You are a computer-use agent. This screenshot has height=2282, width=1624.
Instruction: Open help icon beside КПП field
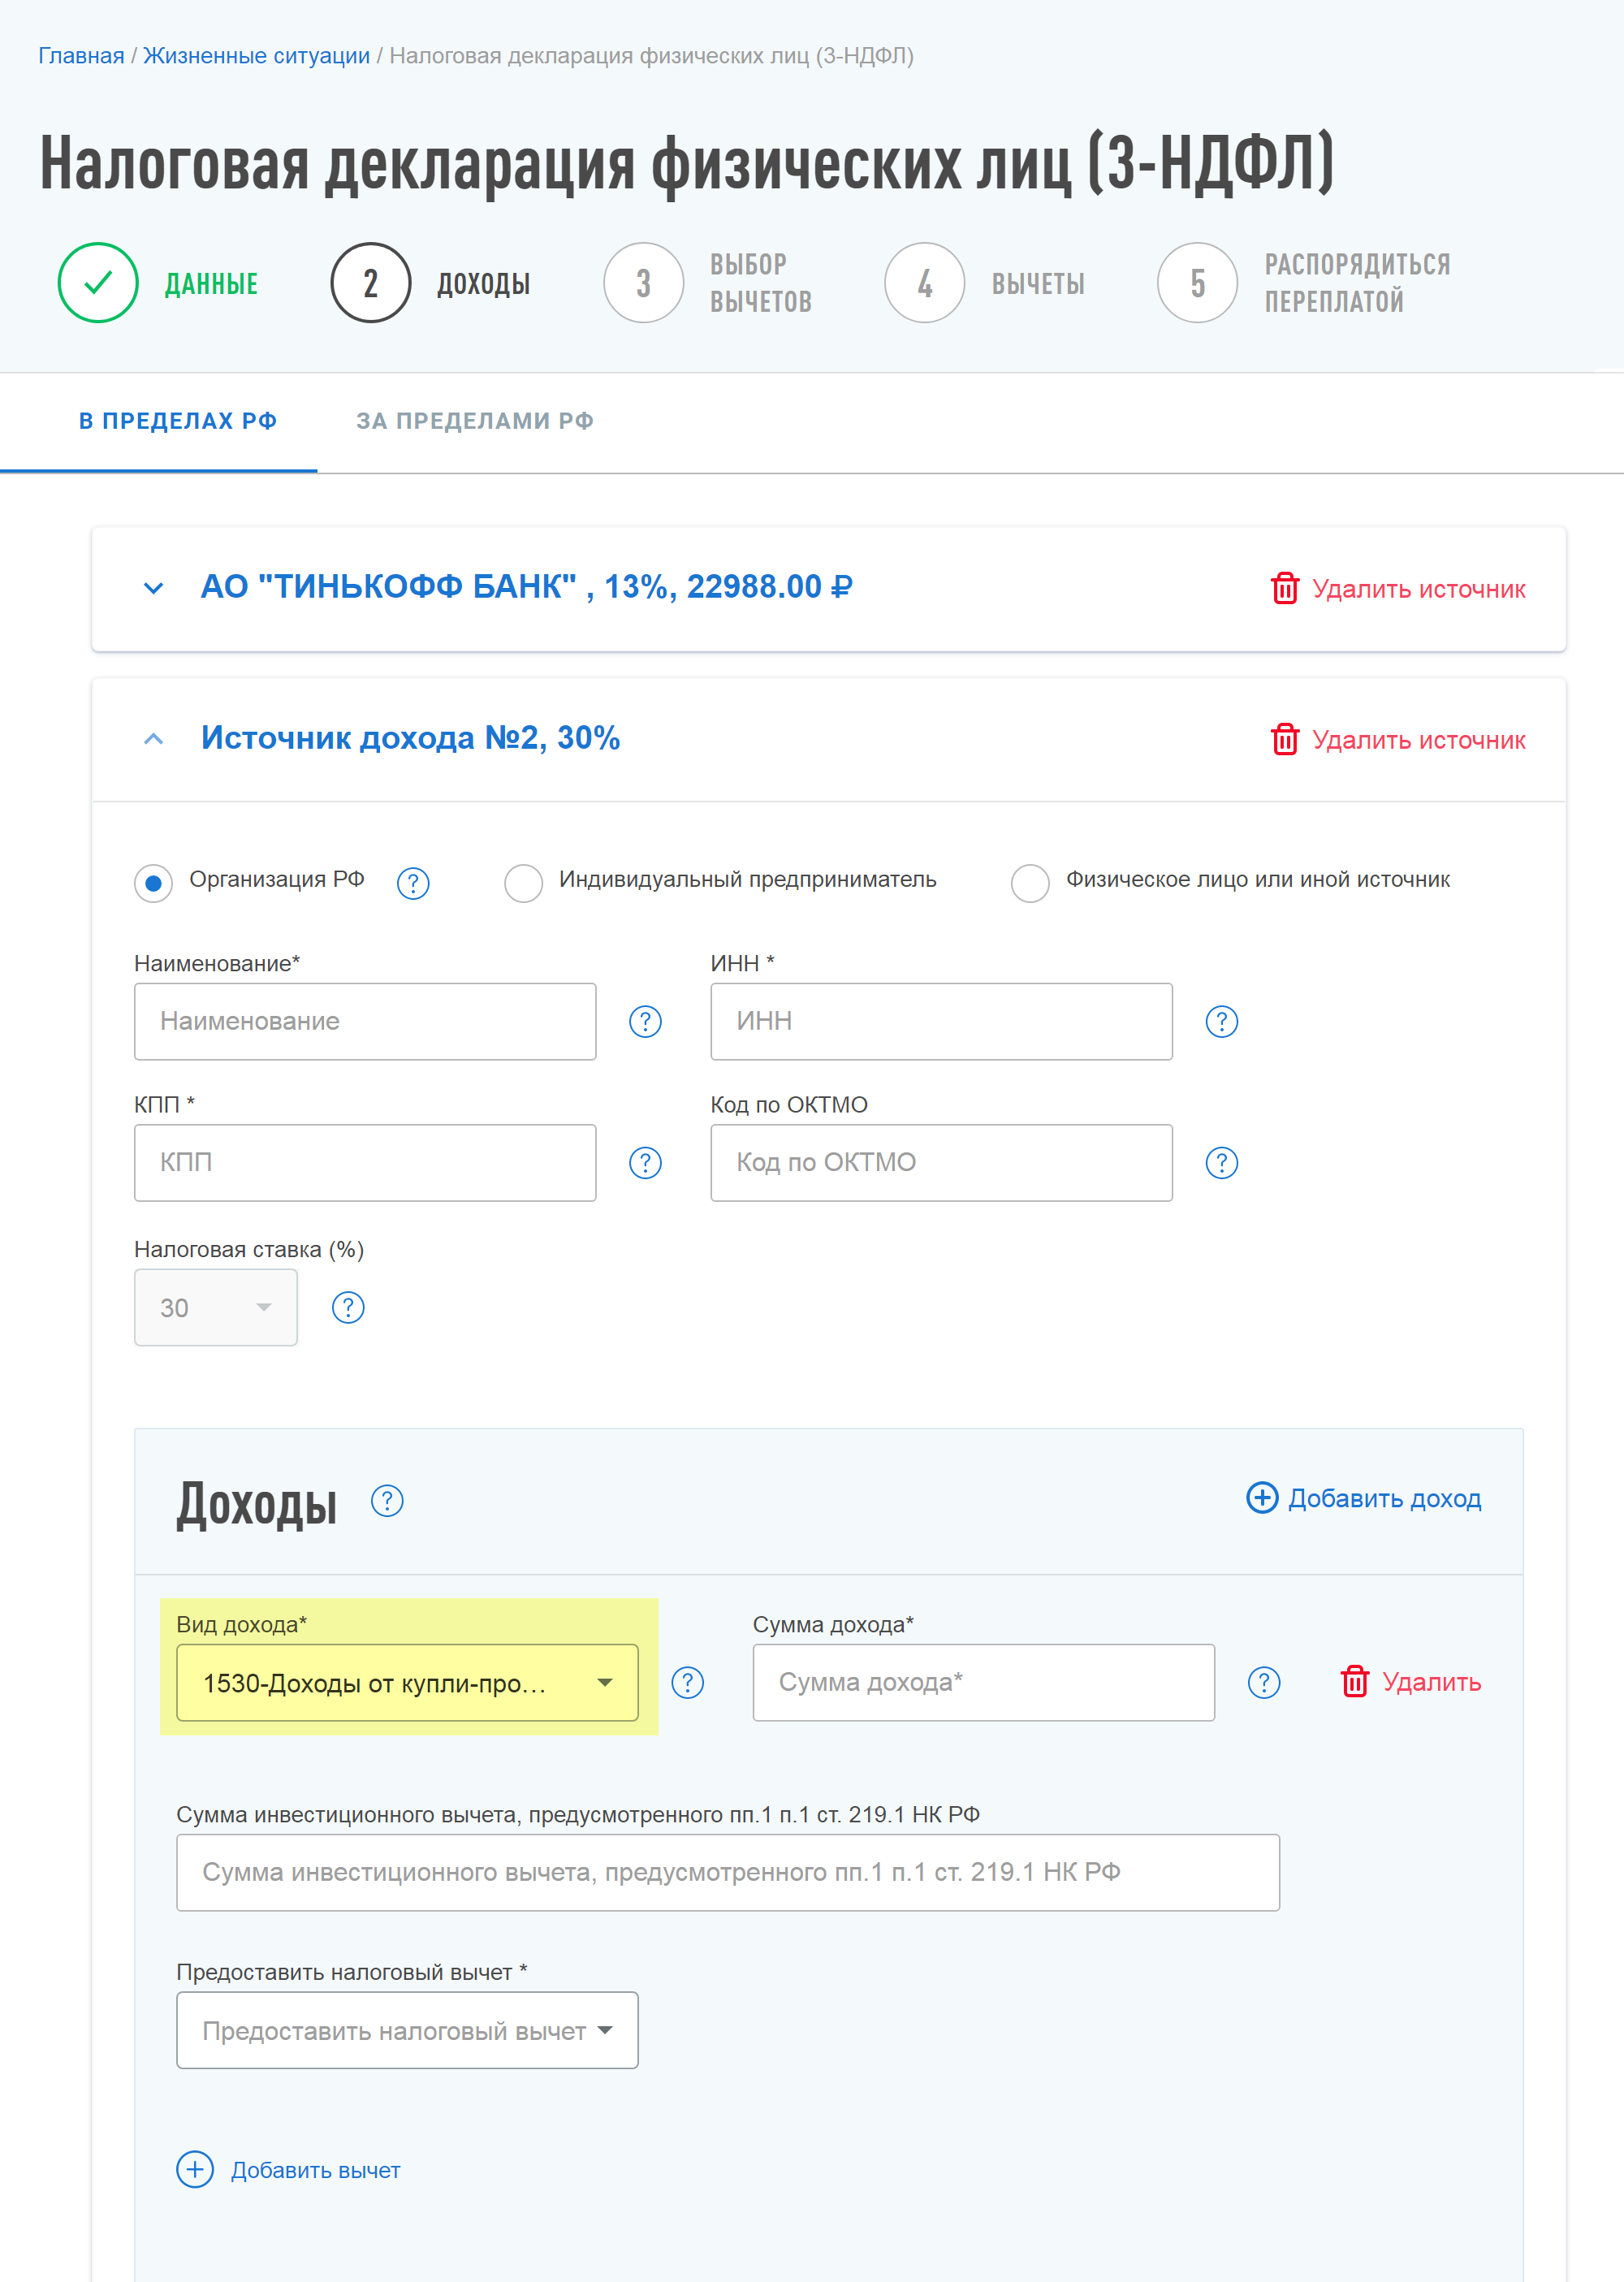645,1162
